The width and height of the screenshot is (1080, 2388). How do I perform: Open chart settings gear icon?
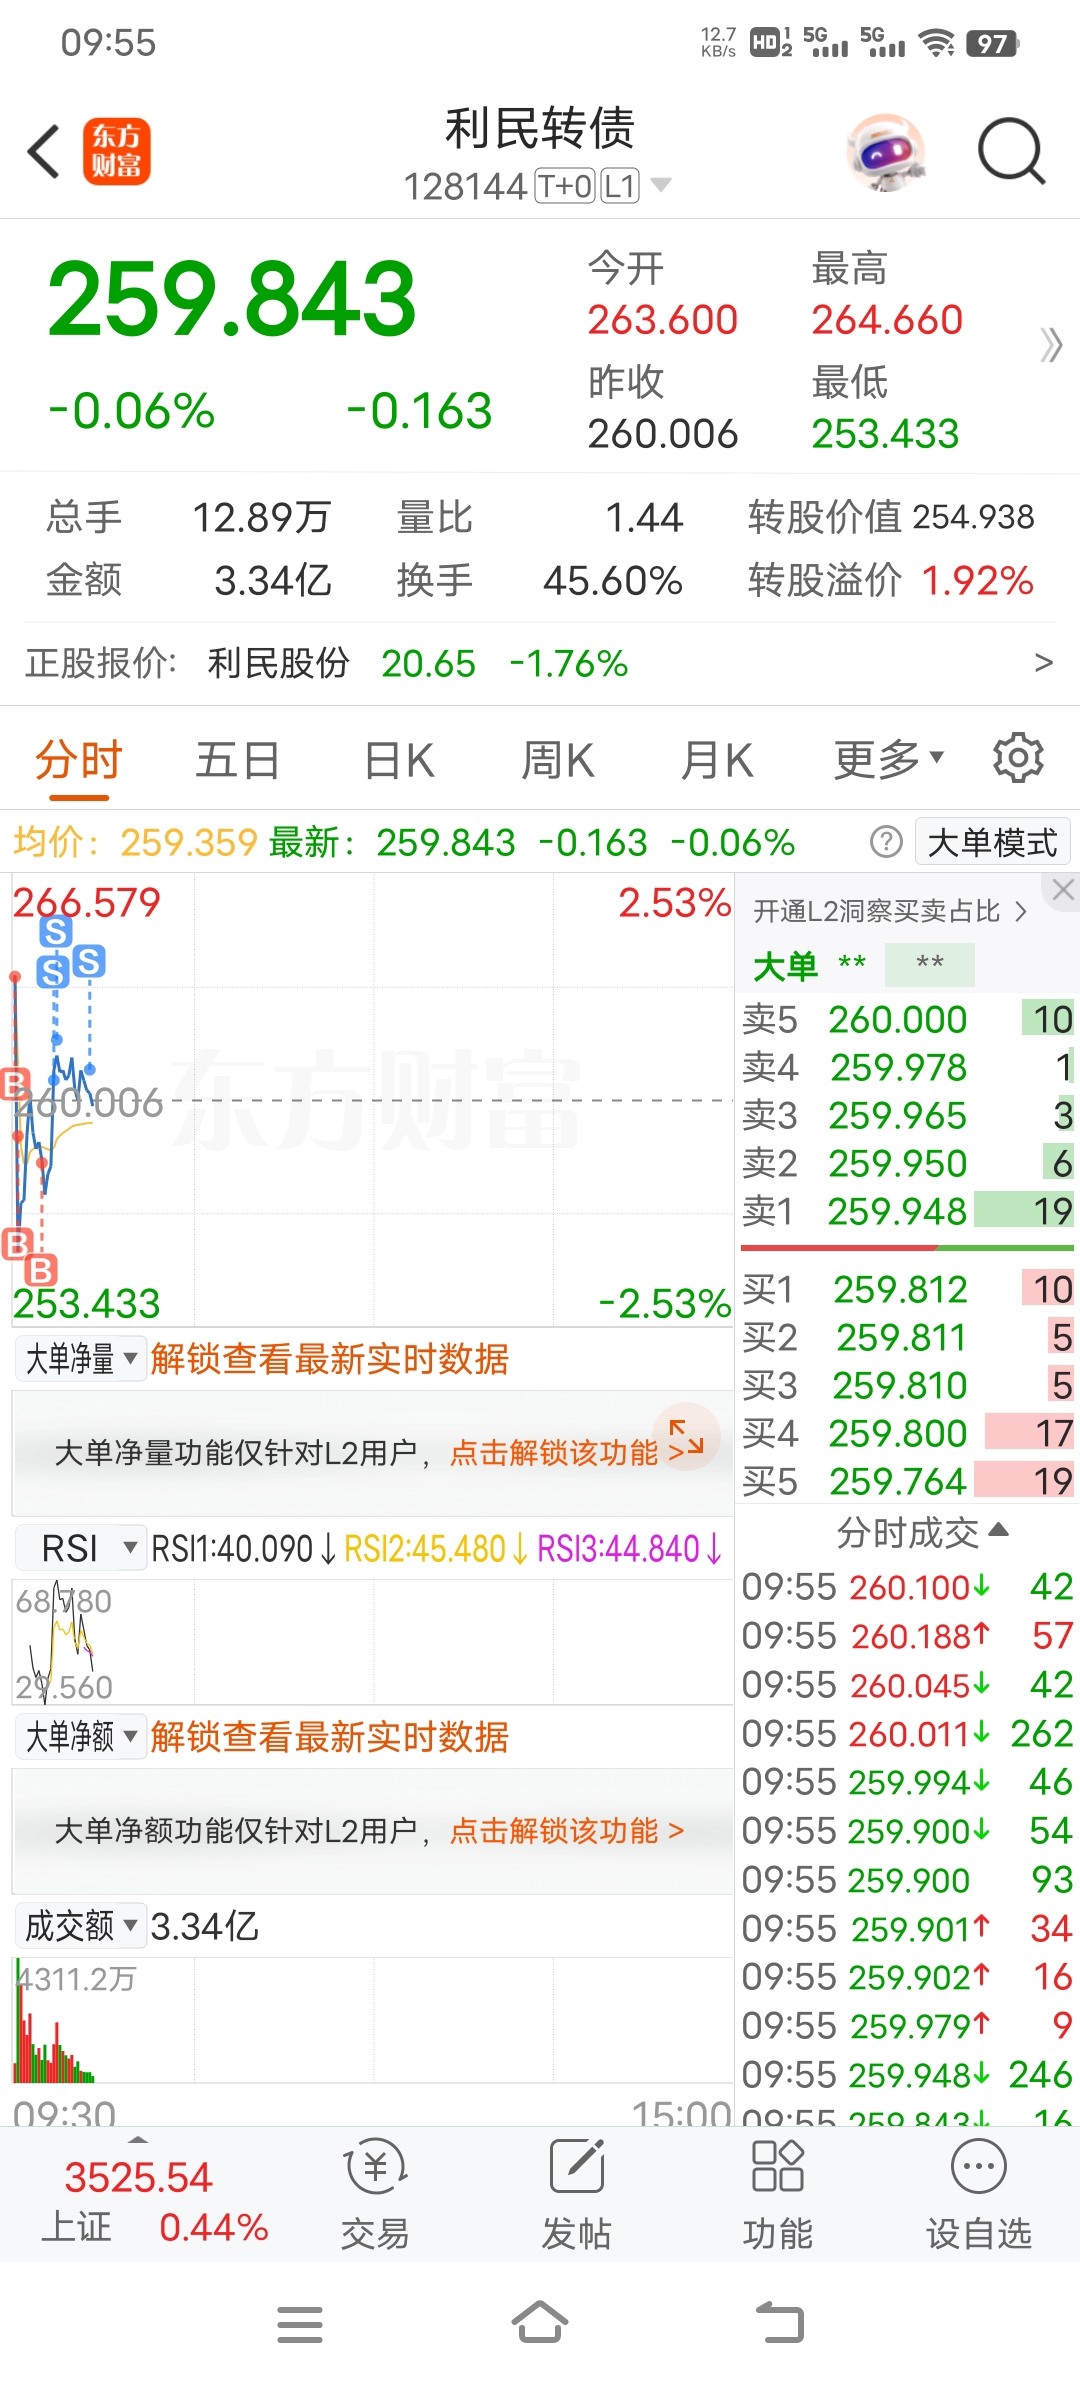click(x=1018, y=758)
